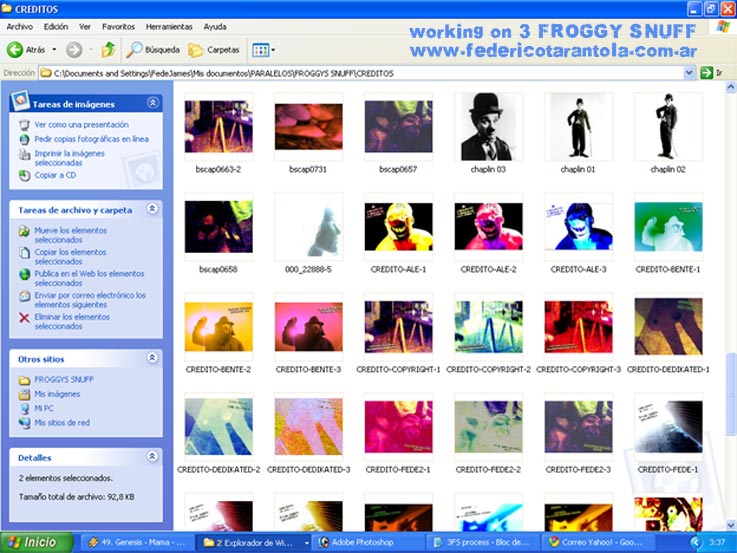This screenshot has height=553, width=737.
Task: Open the Búsqueda search tool
Action: coord(153,49)
